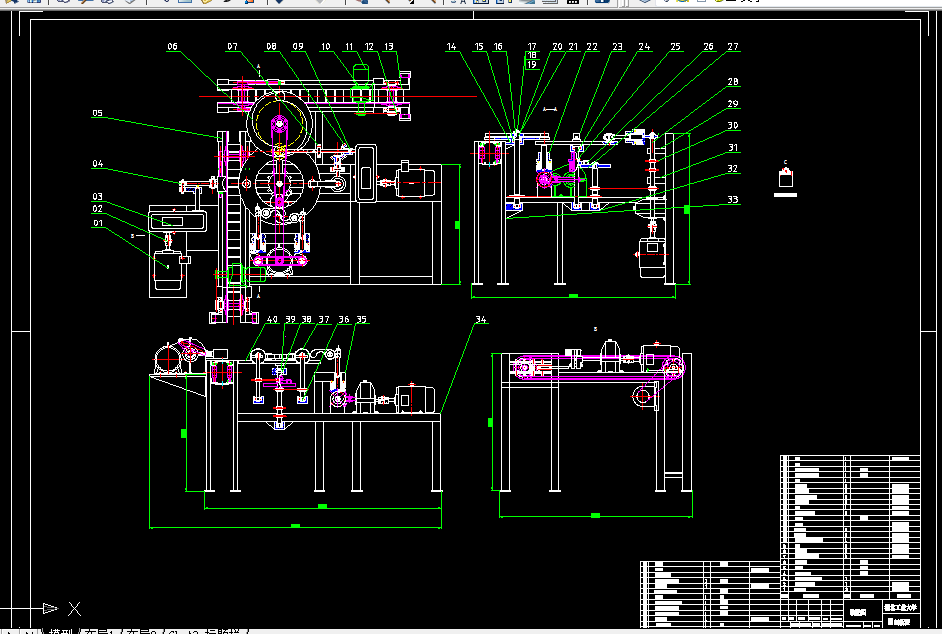Click part number label 28
942x634 pixels.
pos(733,82)
